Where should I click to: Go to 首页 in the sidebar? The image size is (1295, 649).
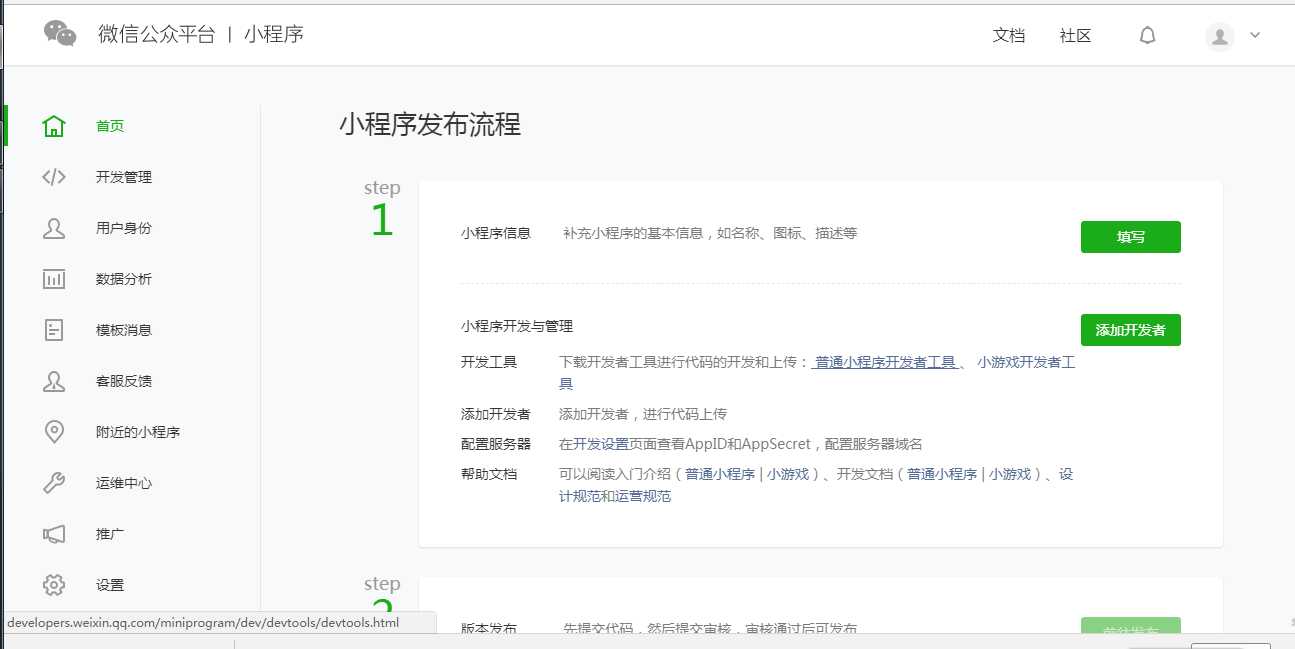[x=110, y=126]
